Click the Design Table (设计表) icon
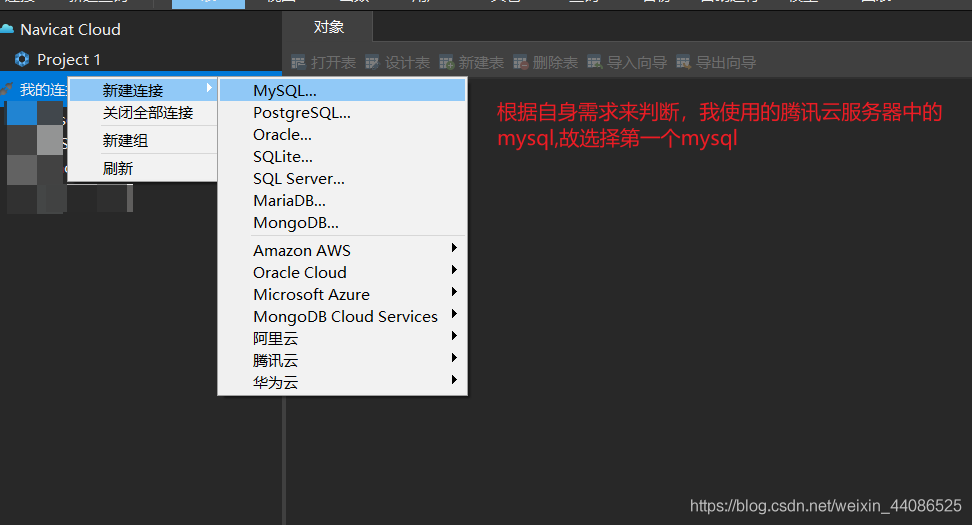The width and height of the screenshot is (972, 525). coord(372,62)
